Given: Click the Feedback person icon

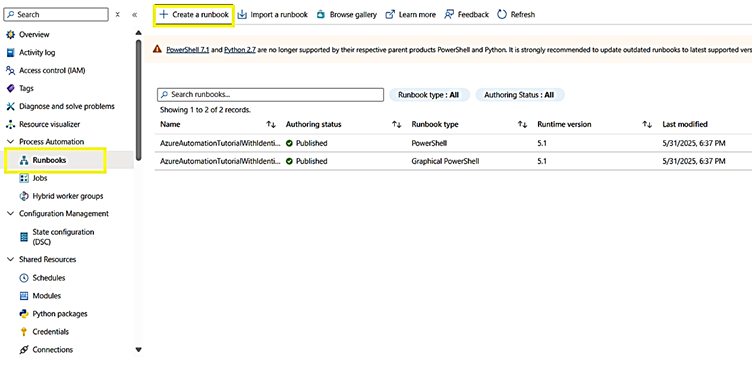Looking at the screenshot, I should click(x=449, y=14).
